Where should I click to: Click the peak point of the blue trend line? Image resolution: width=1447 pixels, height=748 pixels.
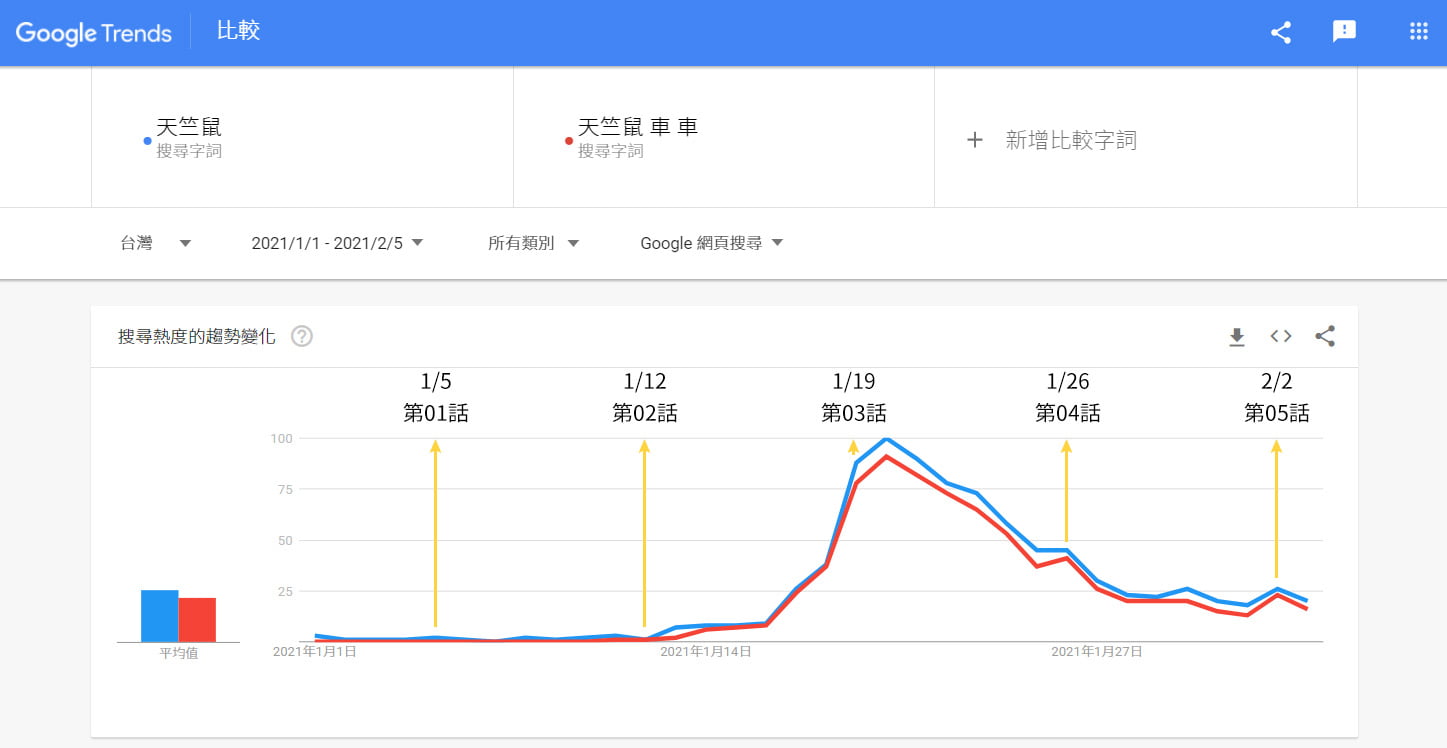point(888,440)
